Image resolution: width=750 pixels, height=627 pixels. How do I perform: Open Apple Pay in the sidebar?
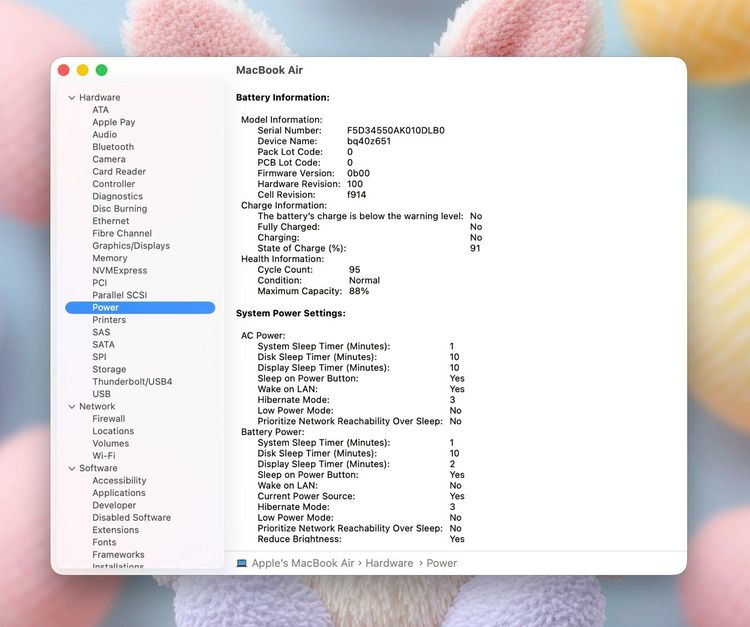pyautogui.click(x=114, y=122)
